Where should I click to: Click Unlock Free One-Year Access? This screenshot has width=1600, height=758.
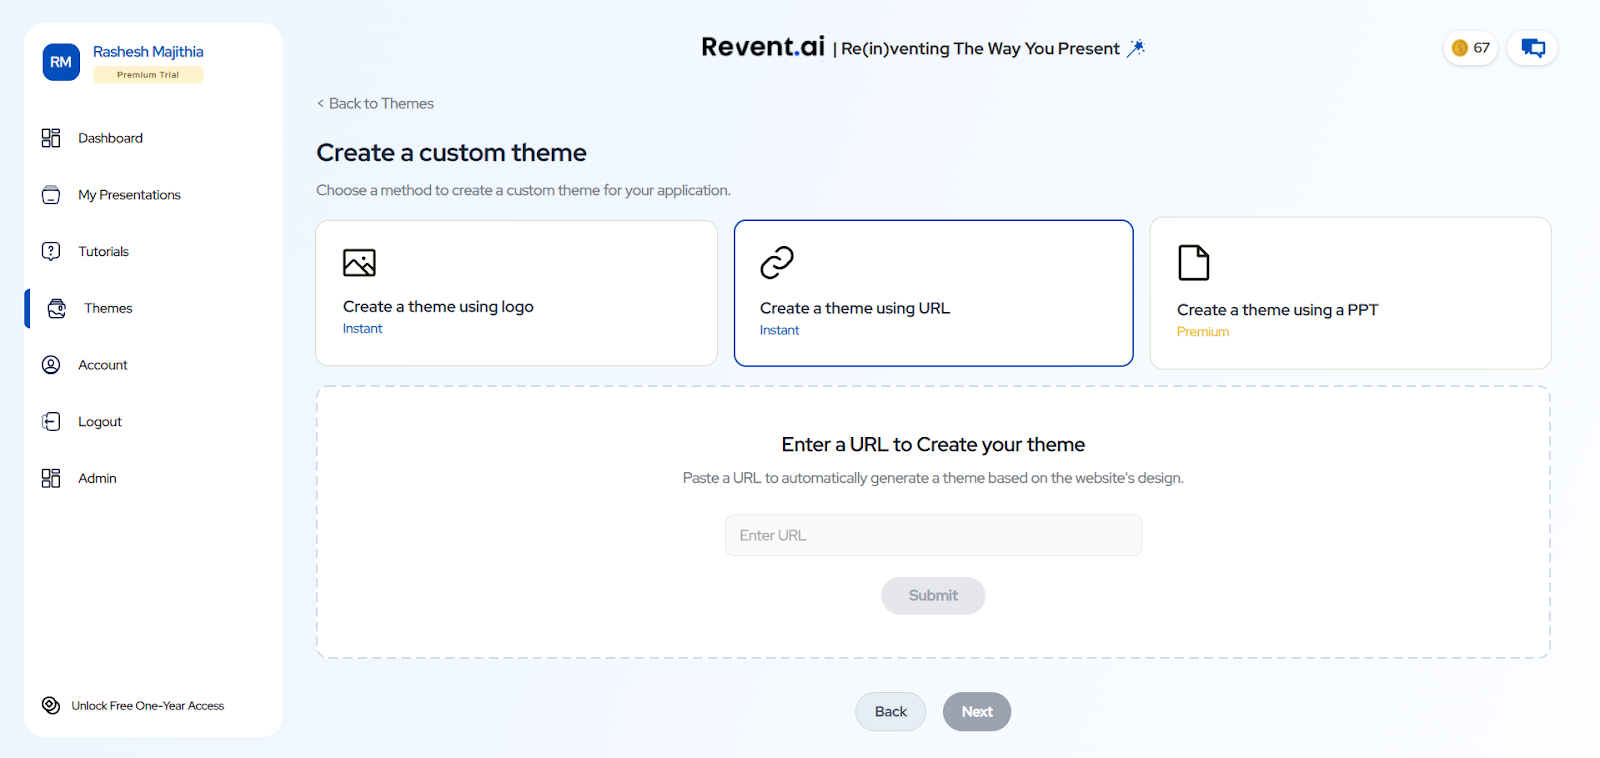(x=146, y=705)
